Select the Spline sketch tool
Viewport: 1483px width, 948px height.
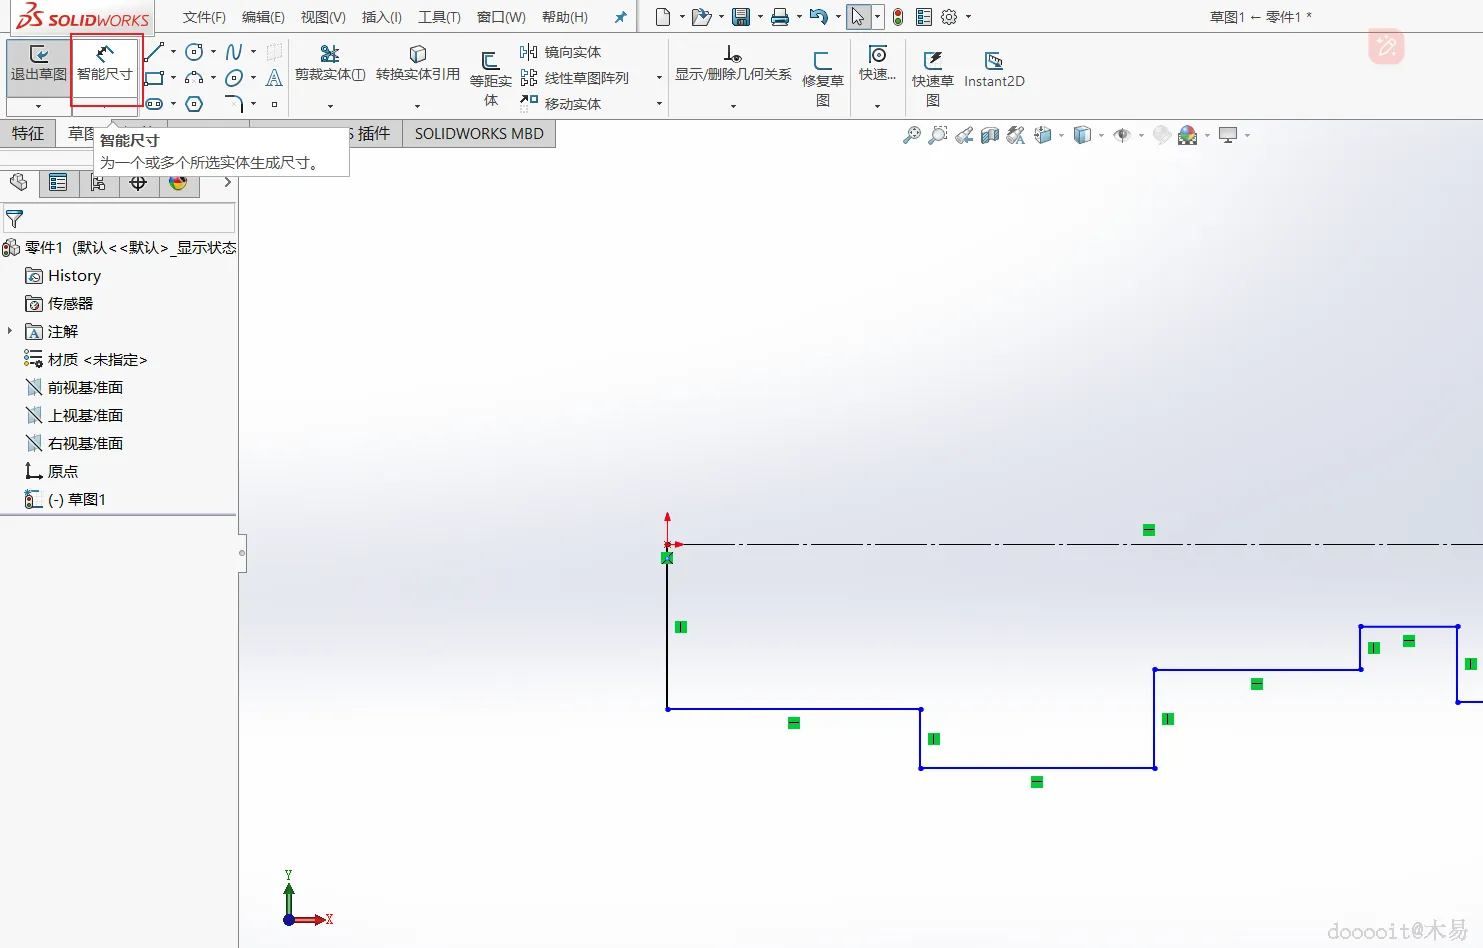234,52
